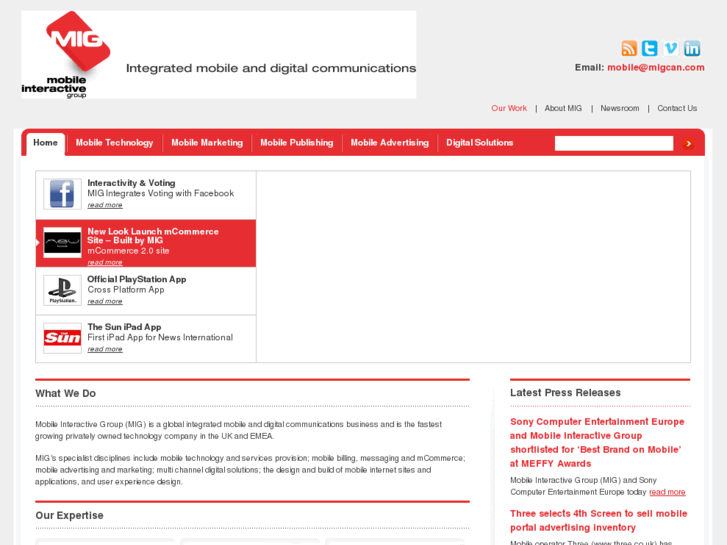Open the Mobile Publishing menu
The height and width of the screenshot is (545, 727).
(x=297, y=143)
